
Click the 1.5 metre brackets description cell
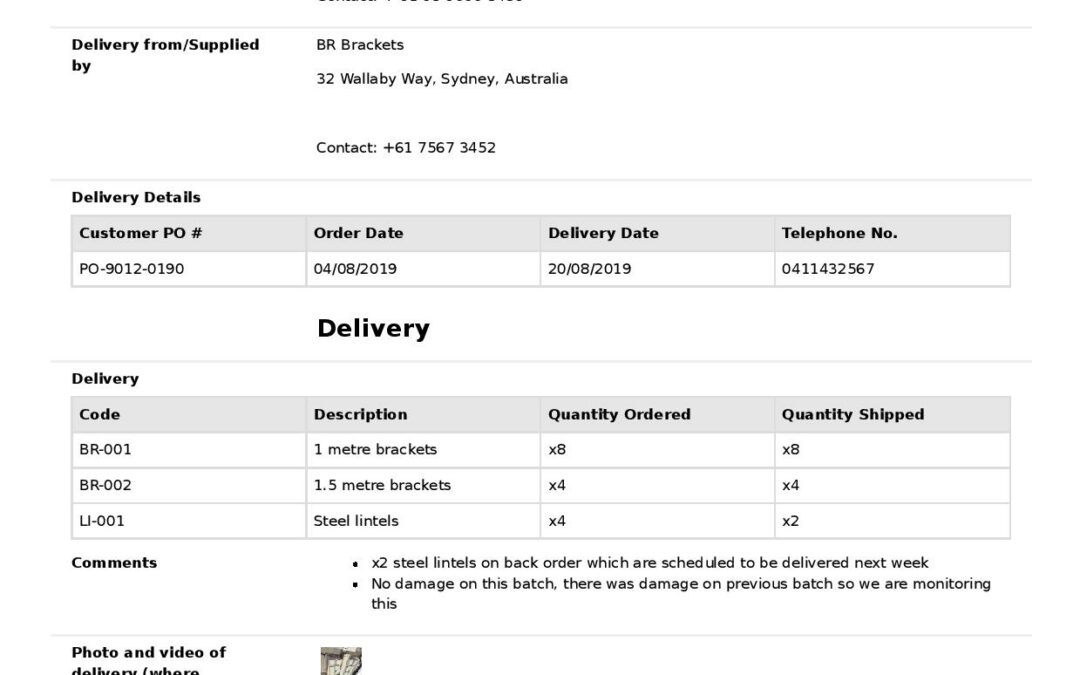pos(382,486)
